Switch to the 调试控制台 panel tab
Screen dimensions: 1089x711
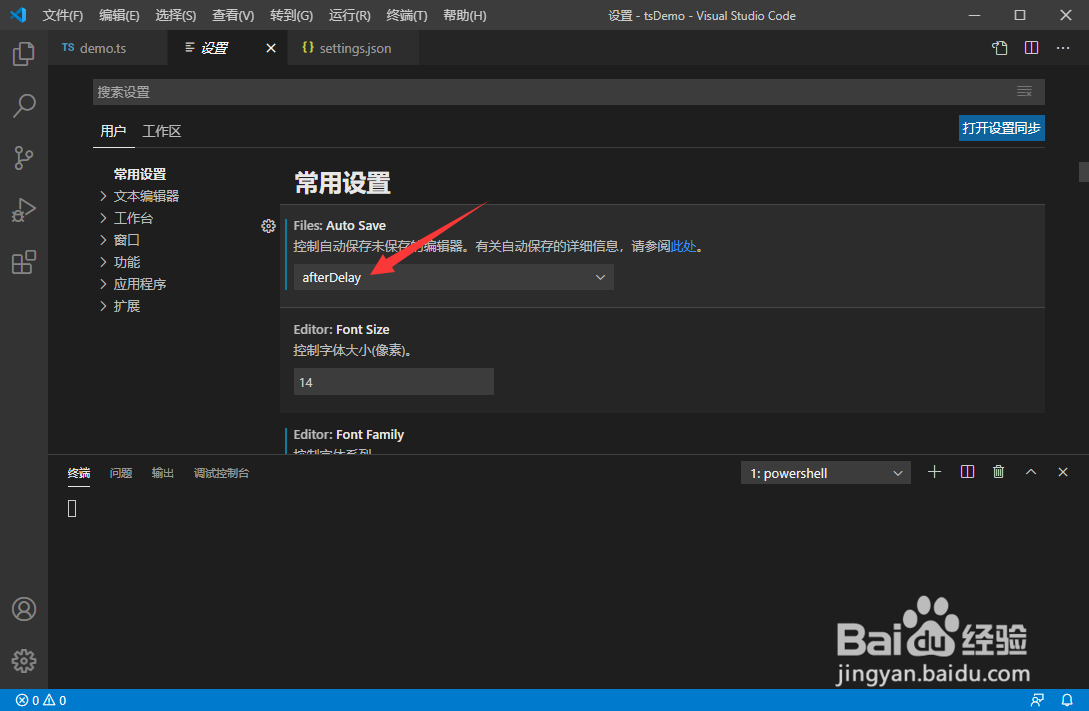click(222, 473)
